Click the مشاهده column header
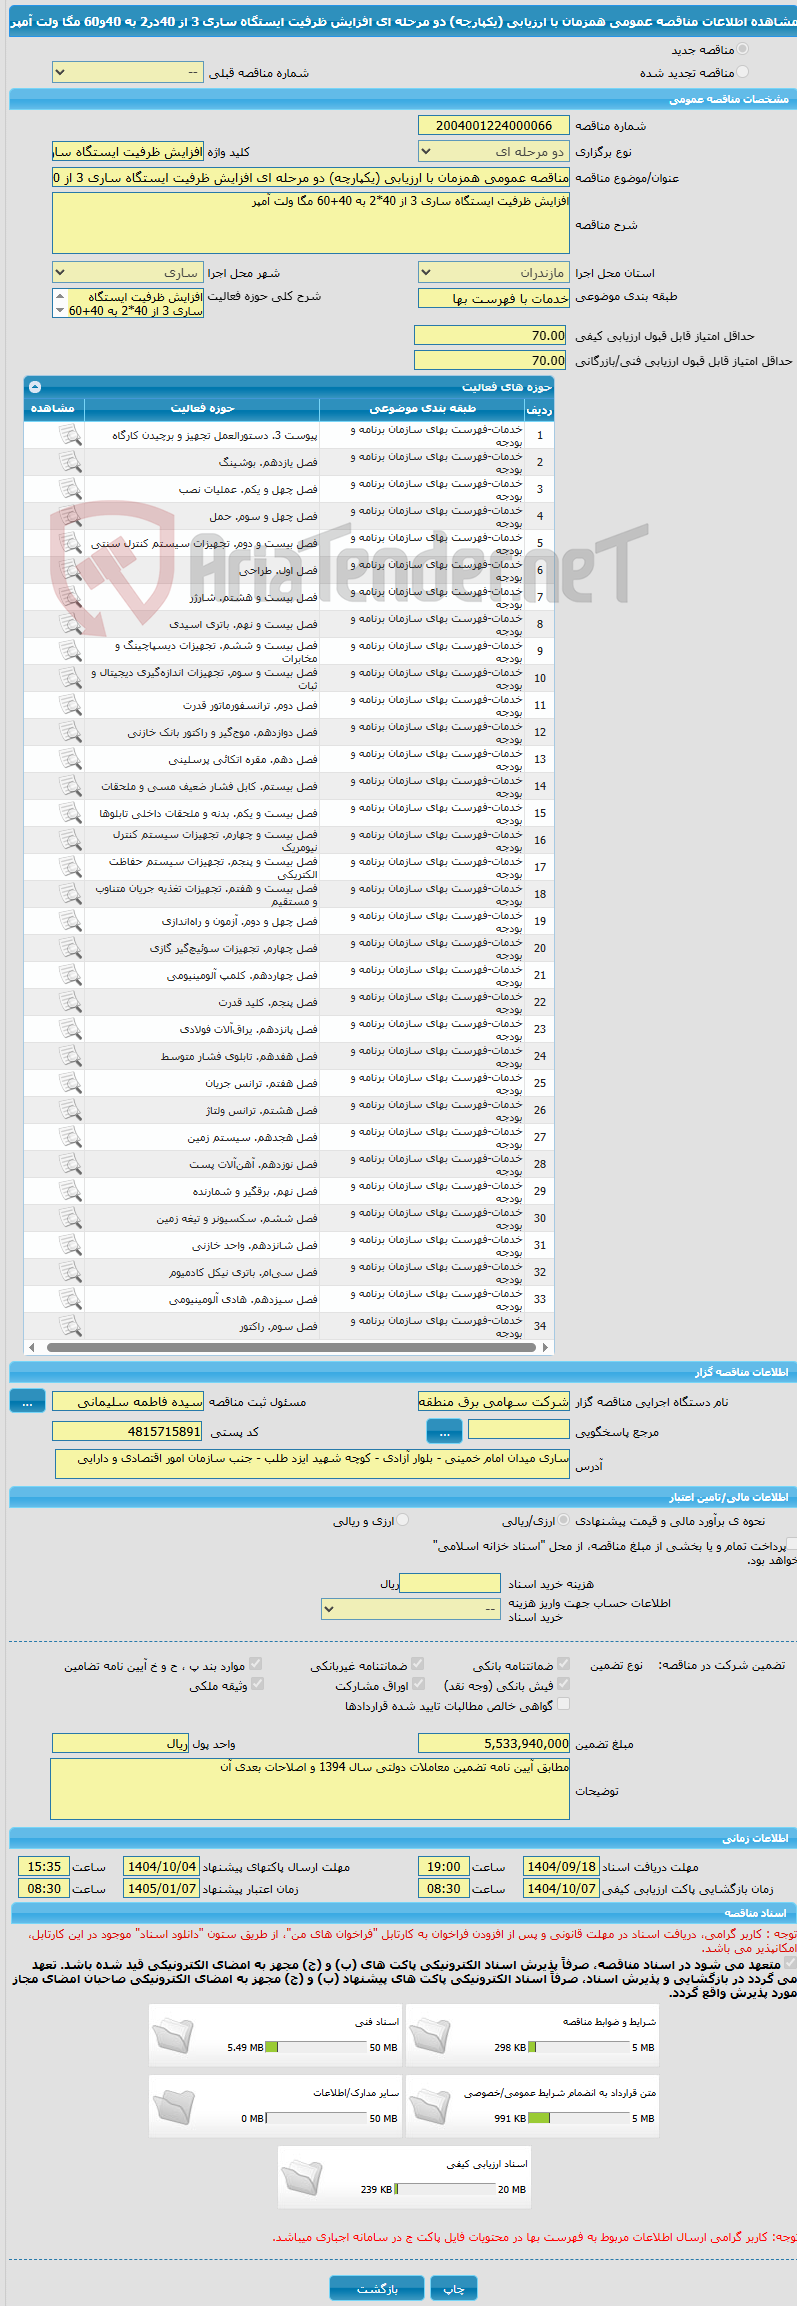Viewport: 797px width, 2306px height. pos(54,409)
